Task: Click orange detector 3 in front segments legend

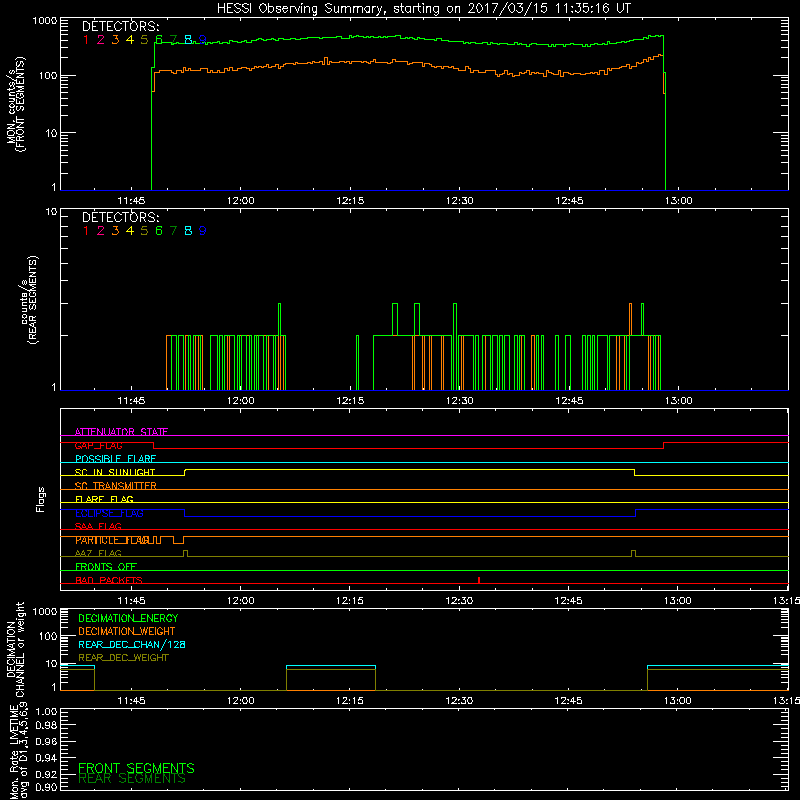Action: tap(115, 39)
